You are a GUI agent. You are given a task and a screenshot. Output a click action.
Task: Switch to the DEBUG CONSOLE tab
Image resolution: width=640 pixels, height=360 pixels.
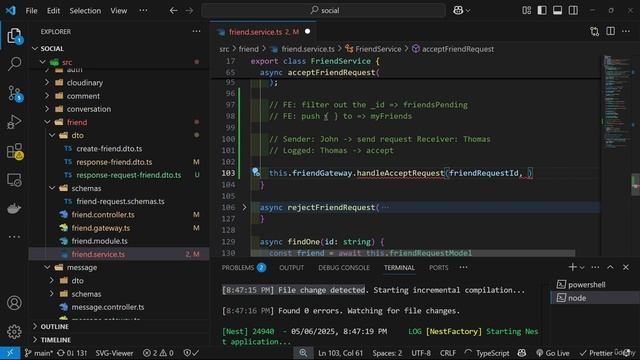point(344,268)
